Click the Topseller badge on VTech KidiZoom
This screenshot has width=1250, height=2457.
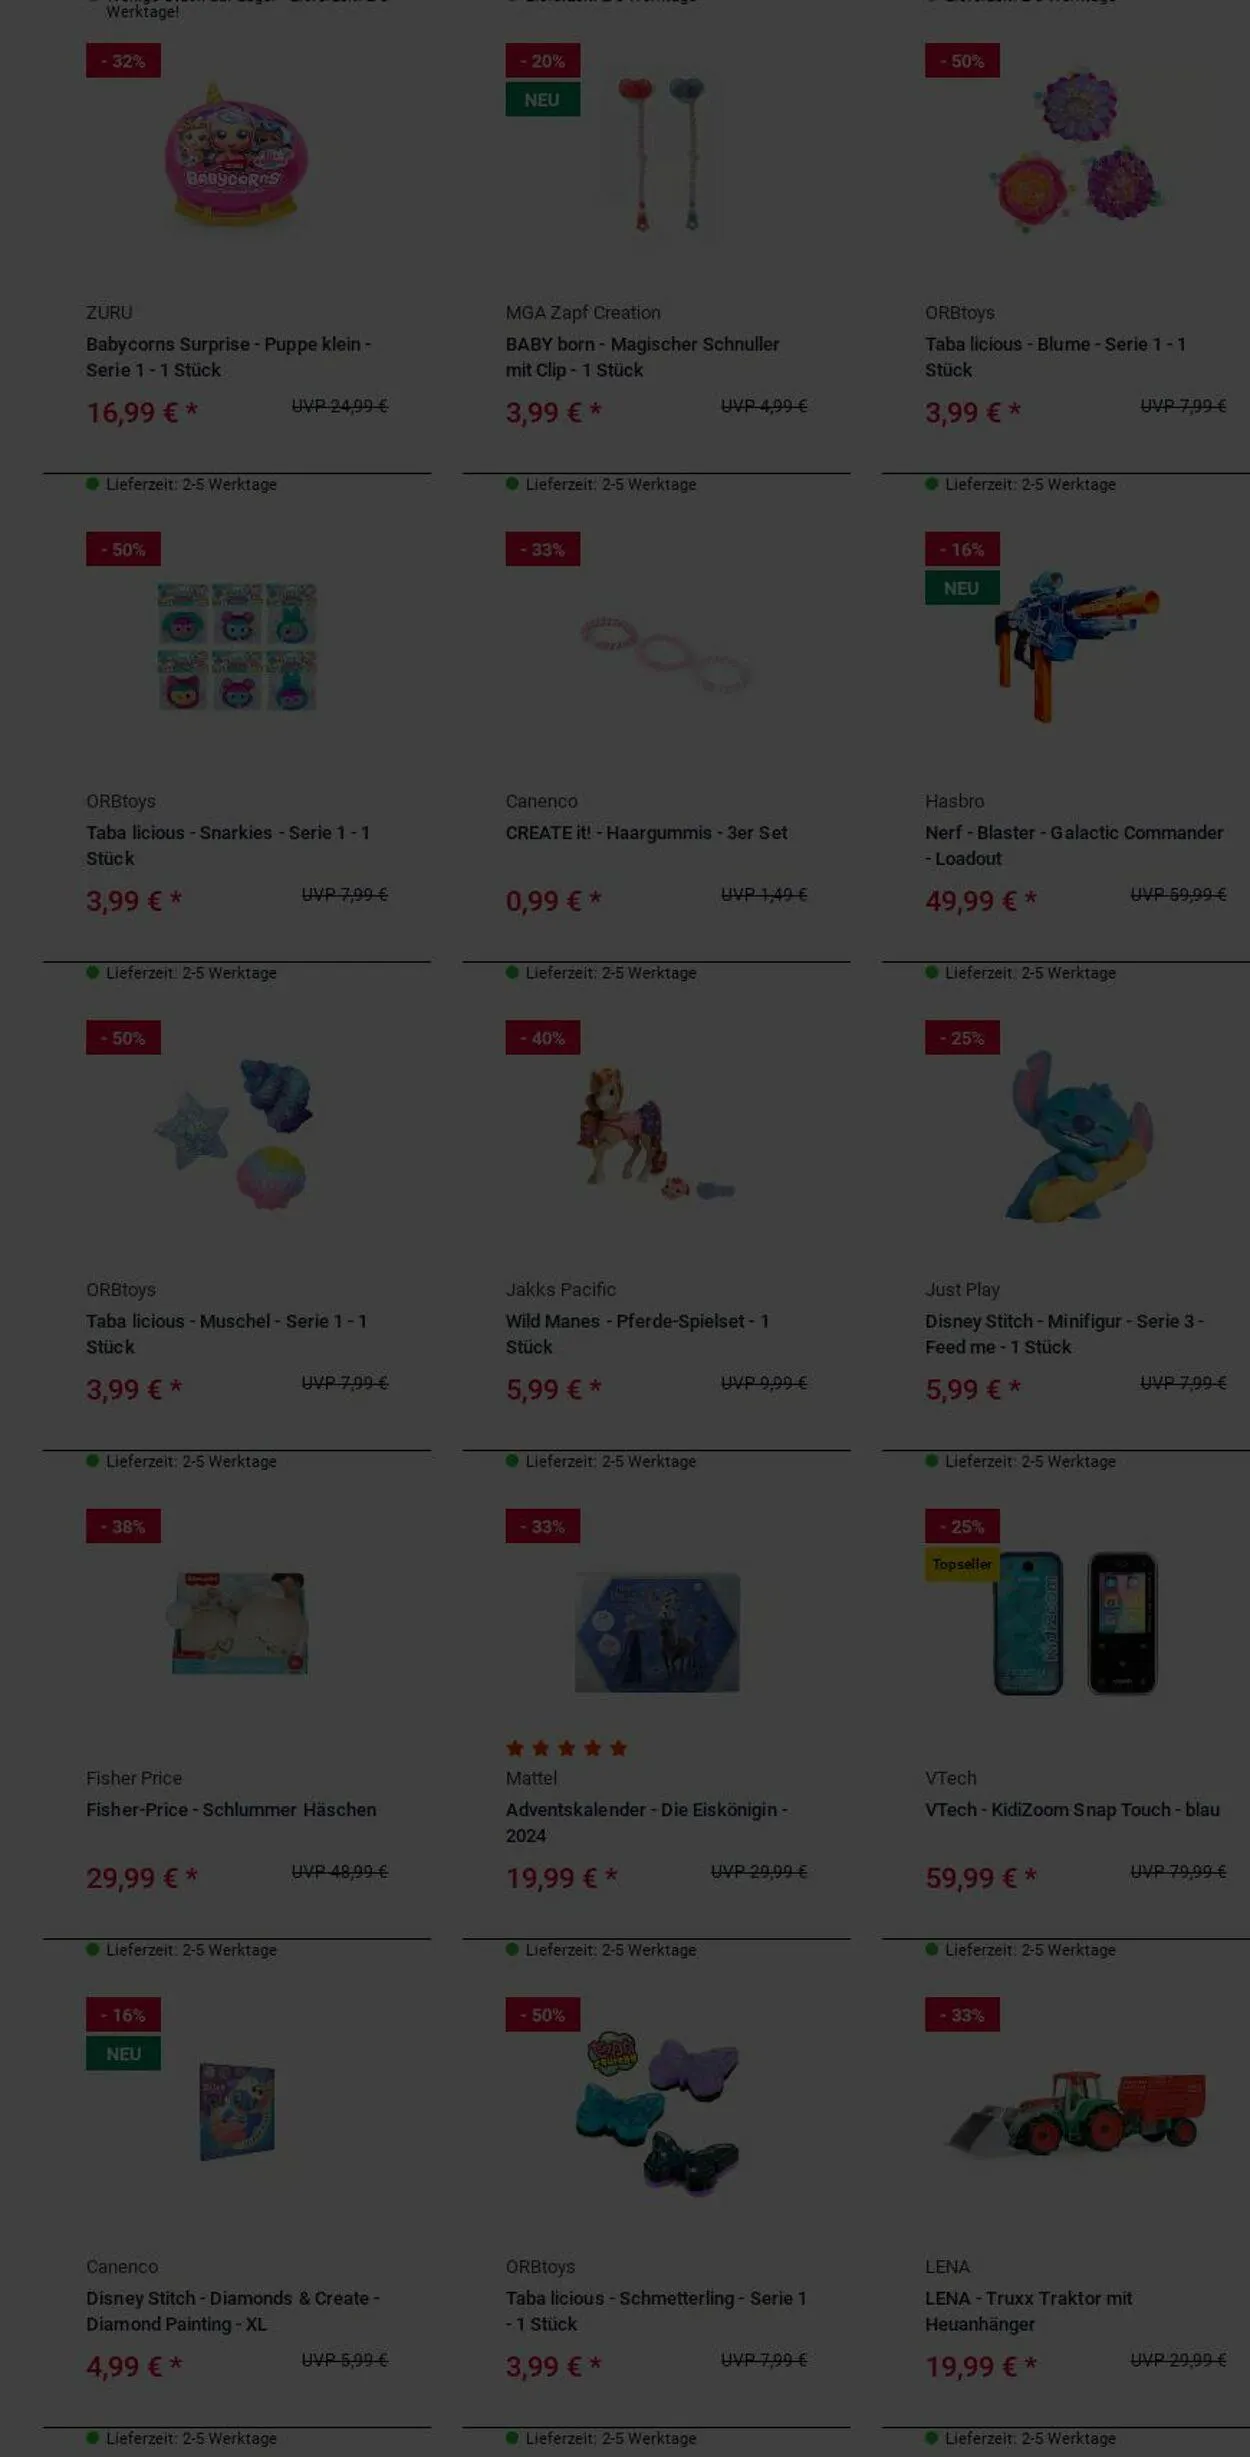click(962, 1564)
